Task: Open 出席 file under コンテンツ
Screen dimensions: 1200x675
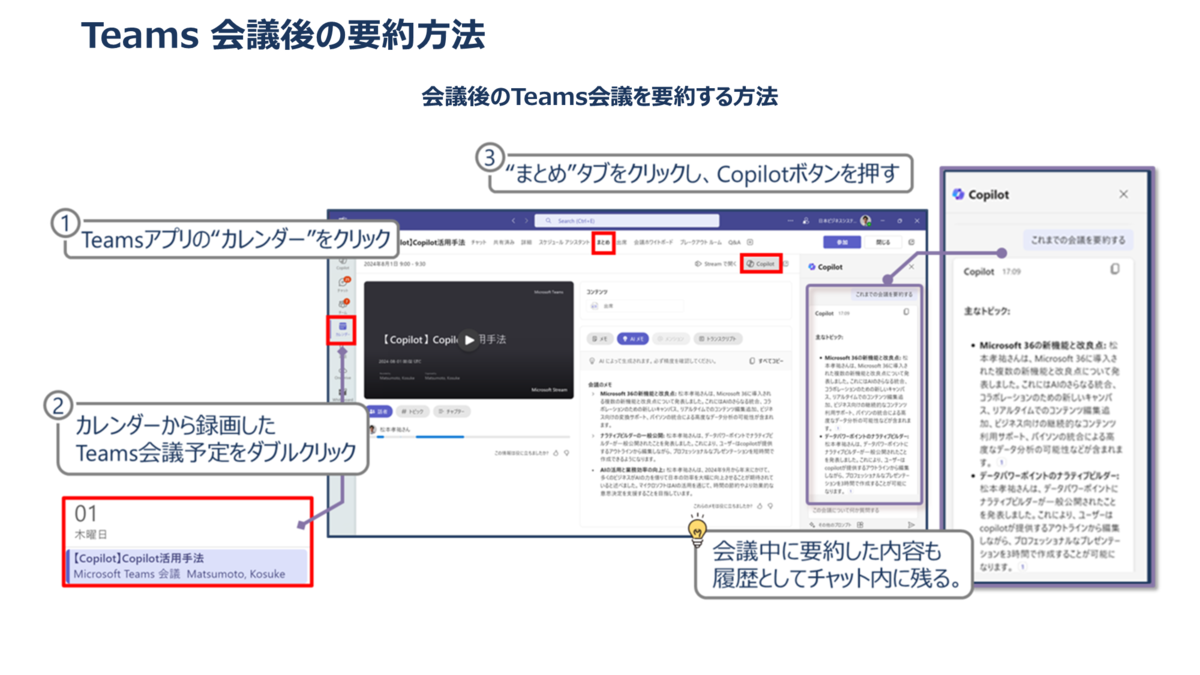Action: coord(635,306)
